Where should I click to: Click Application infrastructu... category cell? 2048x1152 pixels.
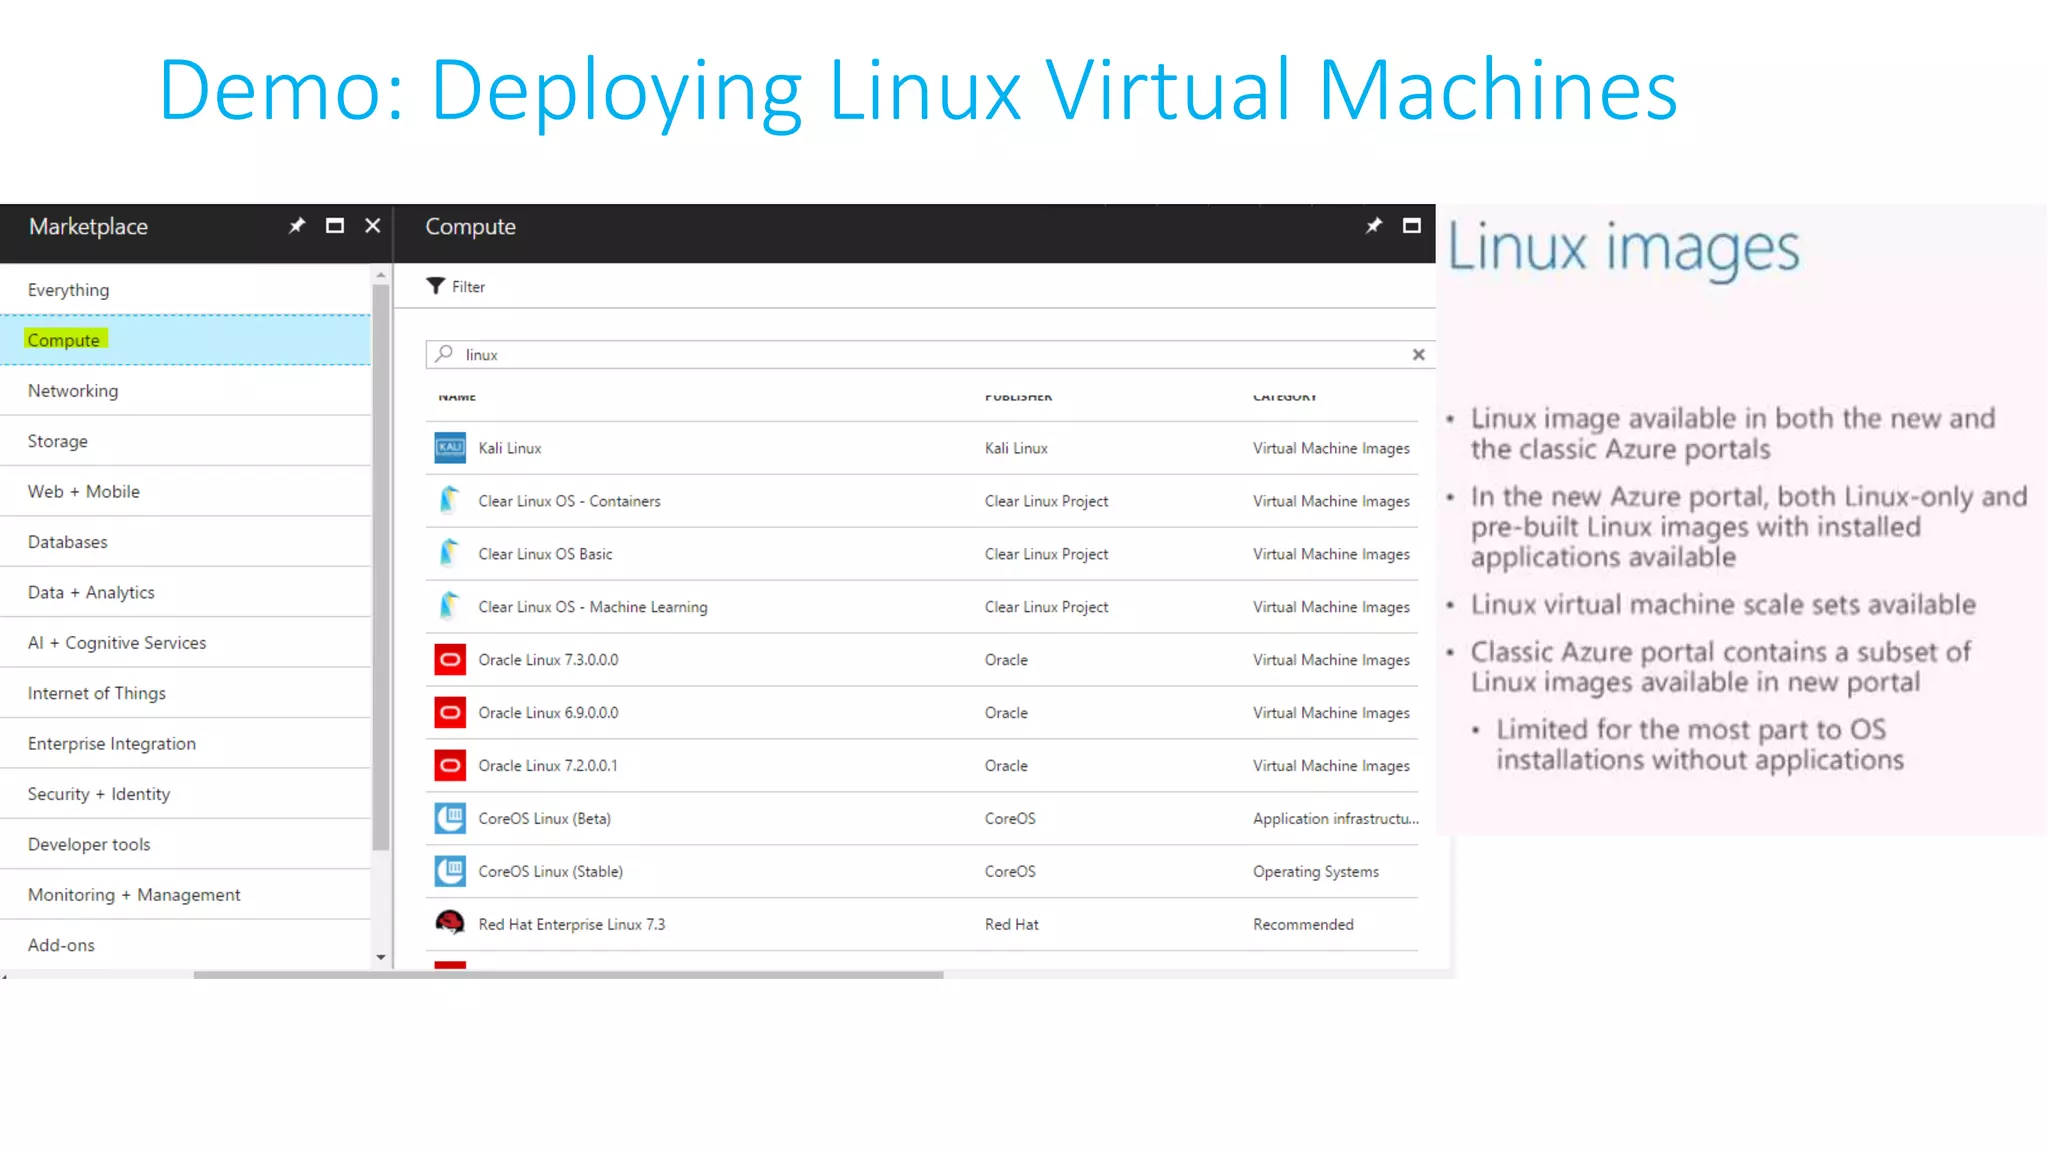1335,819
